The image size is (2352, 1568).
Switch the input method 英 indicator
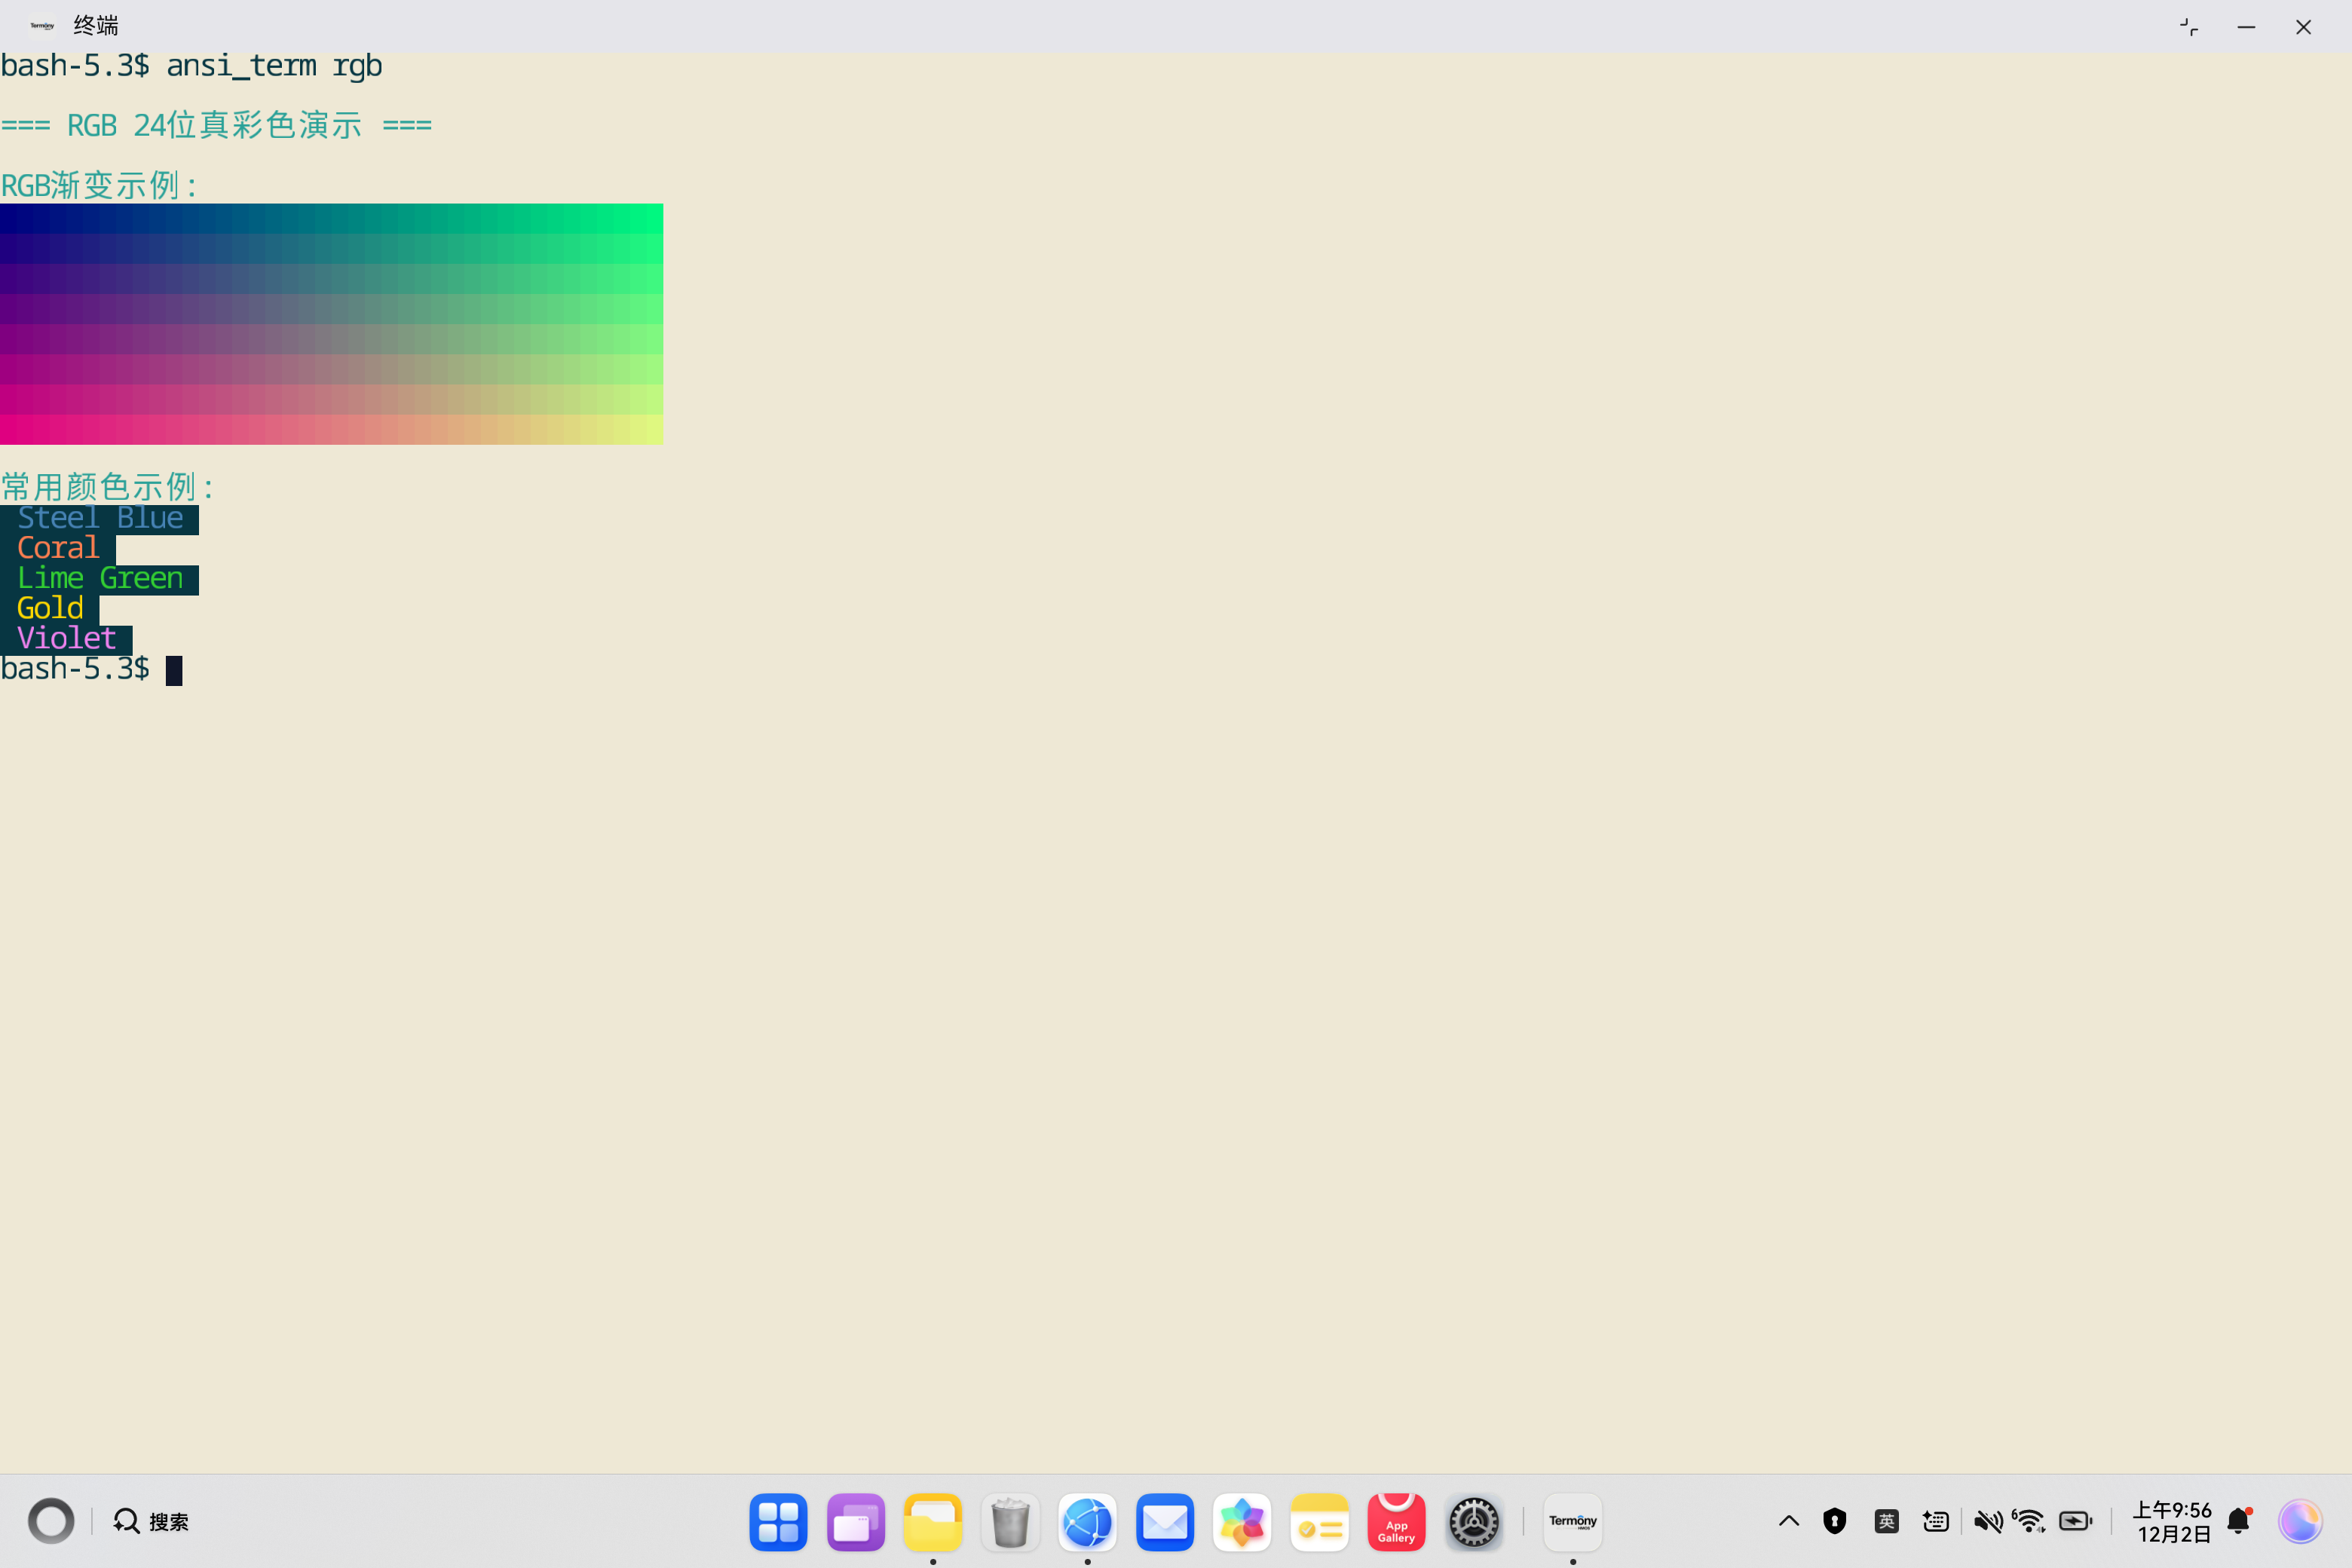pyautogui.click(x=1886, y=1521)
